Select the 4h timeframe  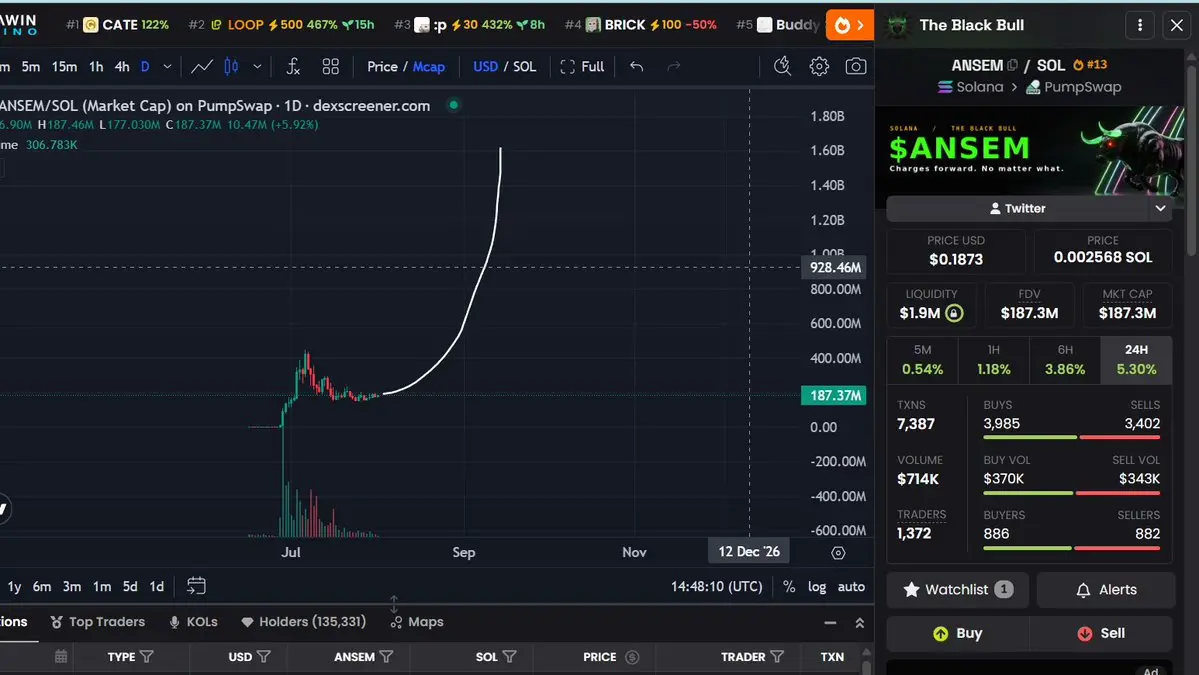coord(122,67)
